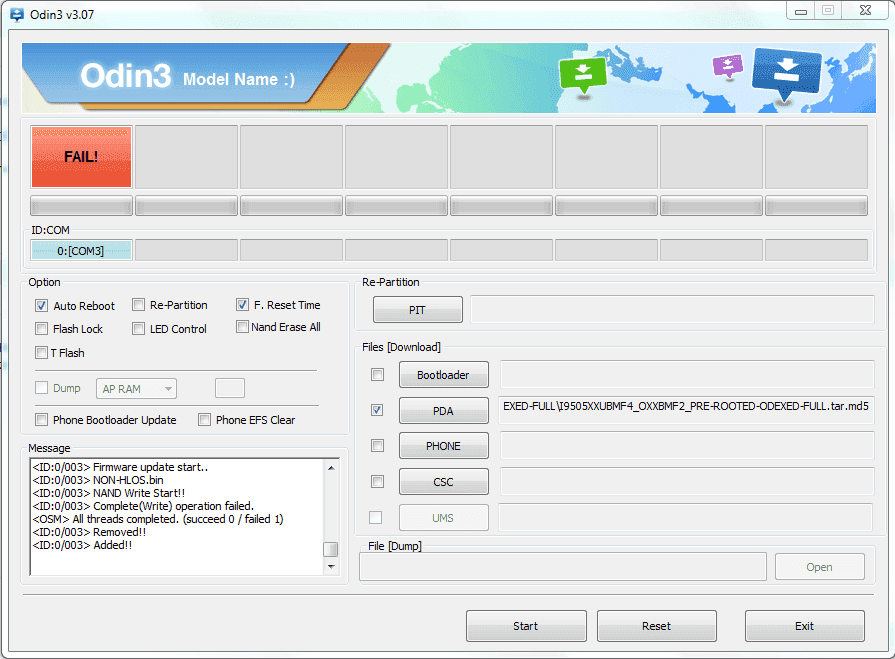The image size is (895, 659).
Task: Click the large blue download bubble icon
Action: pos(787,74)
